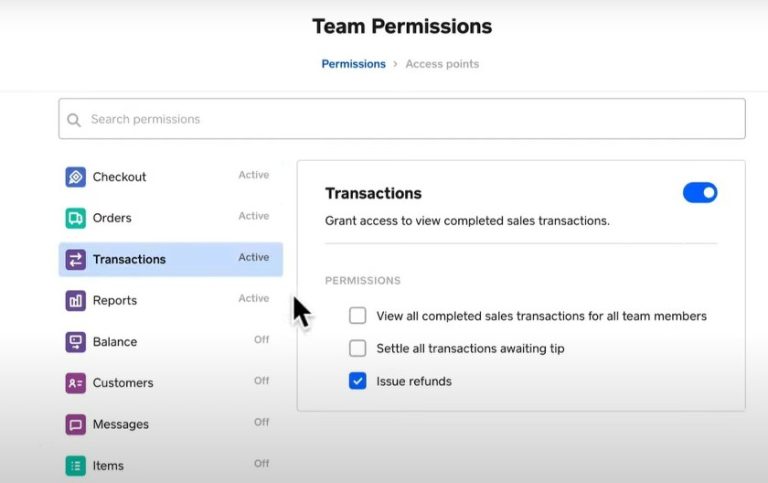
Task: Go back to Permissions breadcrumb link
Action: [x=353, y=64]
